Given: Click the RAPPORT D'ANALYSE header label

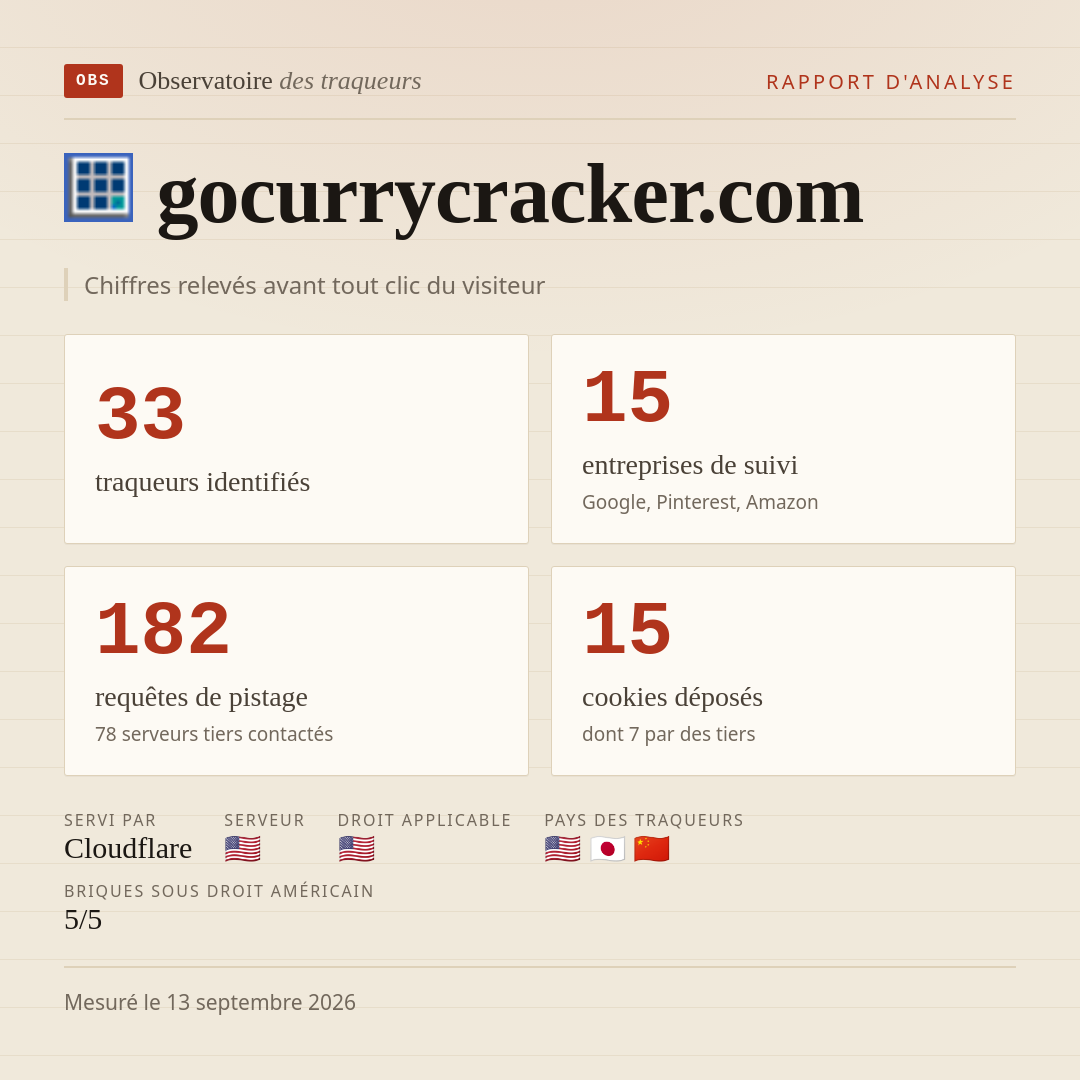Looking at the screenshot, I should (891, 82).
